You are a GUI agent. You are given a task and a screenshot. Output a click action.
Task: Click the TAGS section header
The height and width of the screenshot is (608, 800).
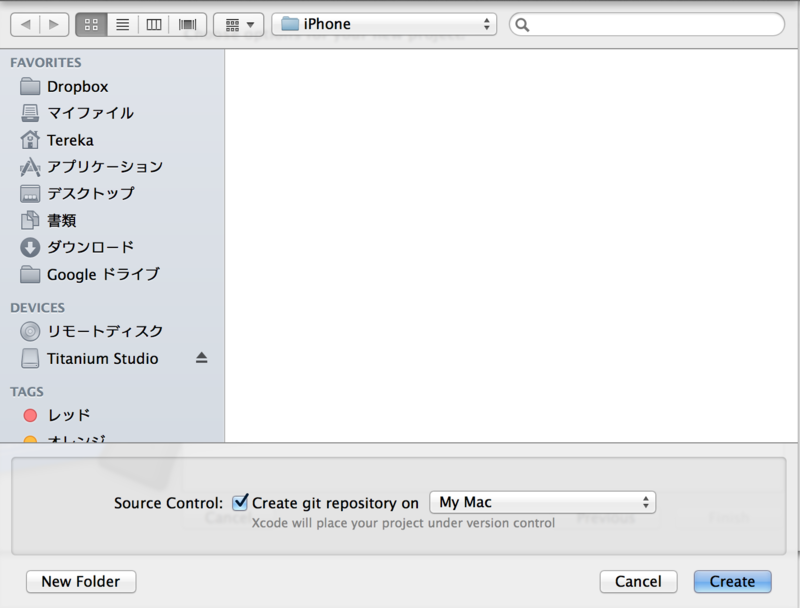27,392
